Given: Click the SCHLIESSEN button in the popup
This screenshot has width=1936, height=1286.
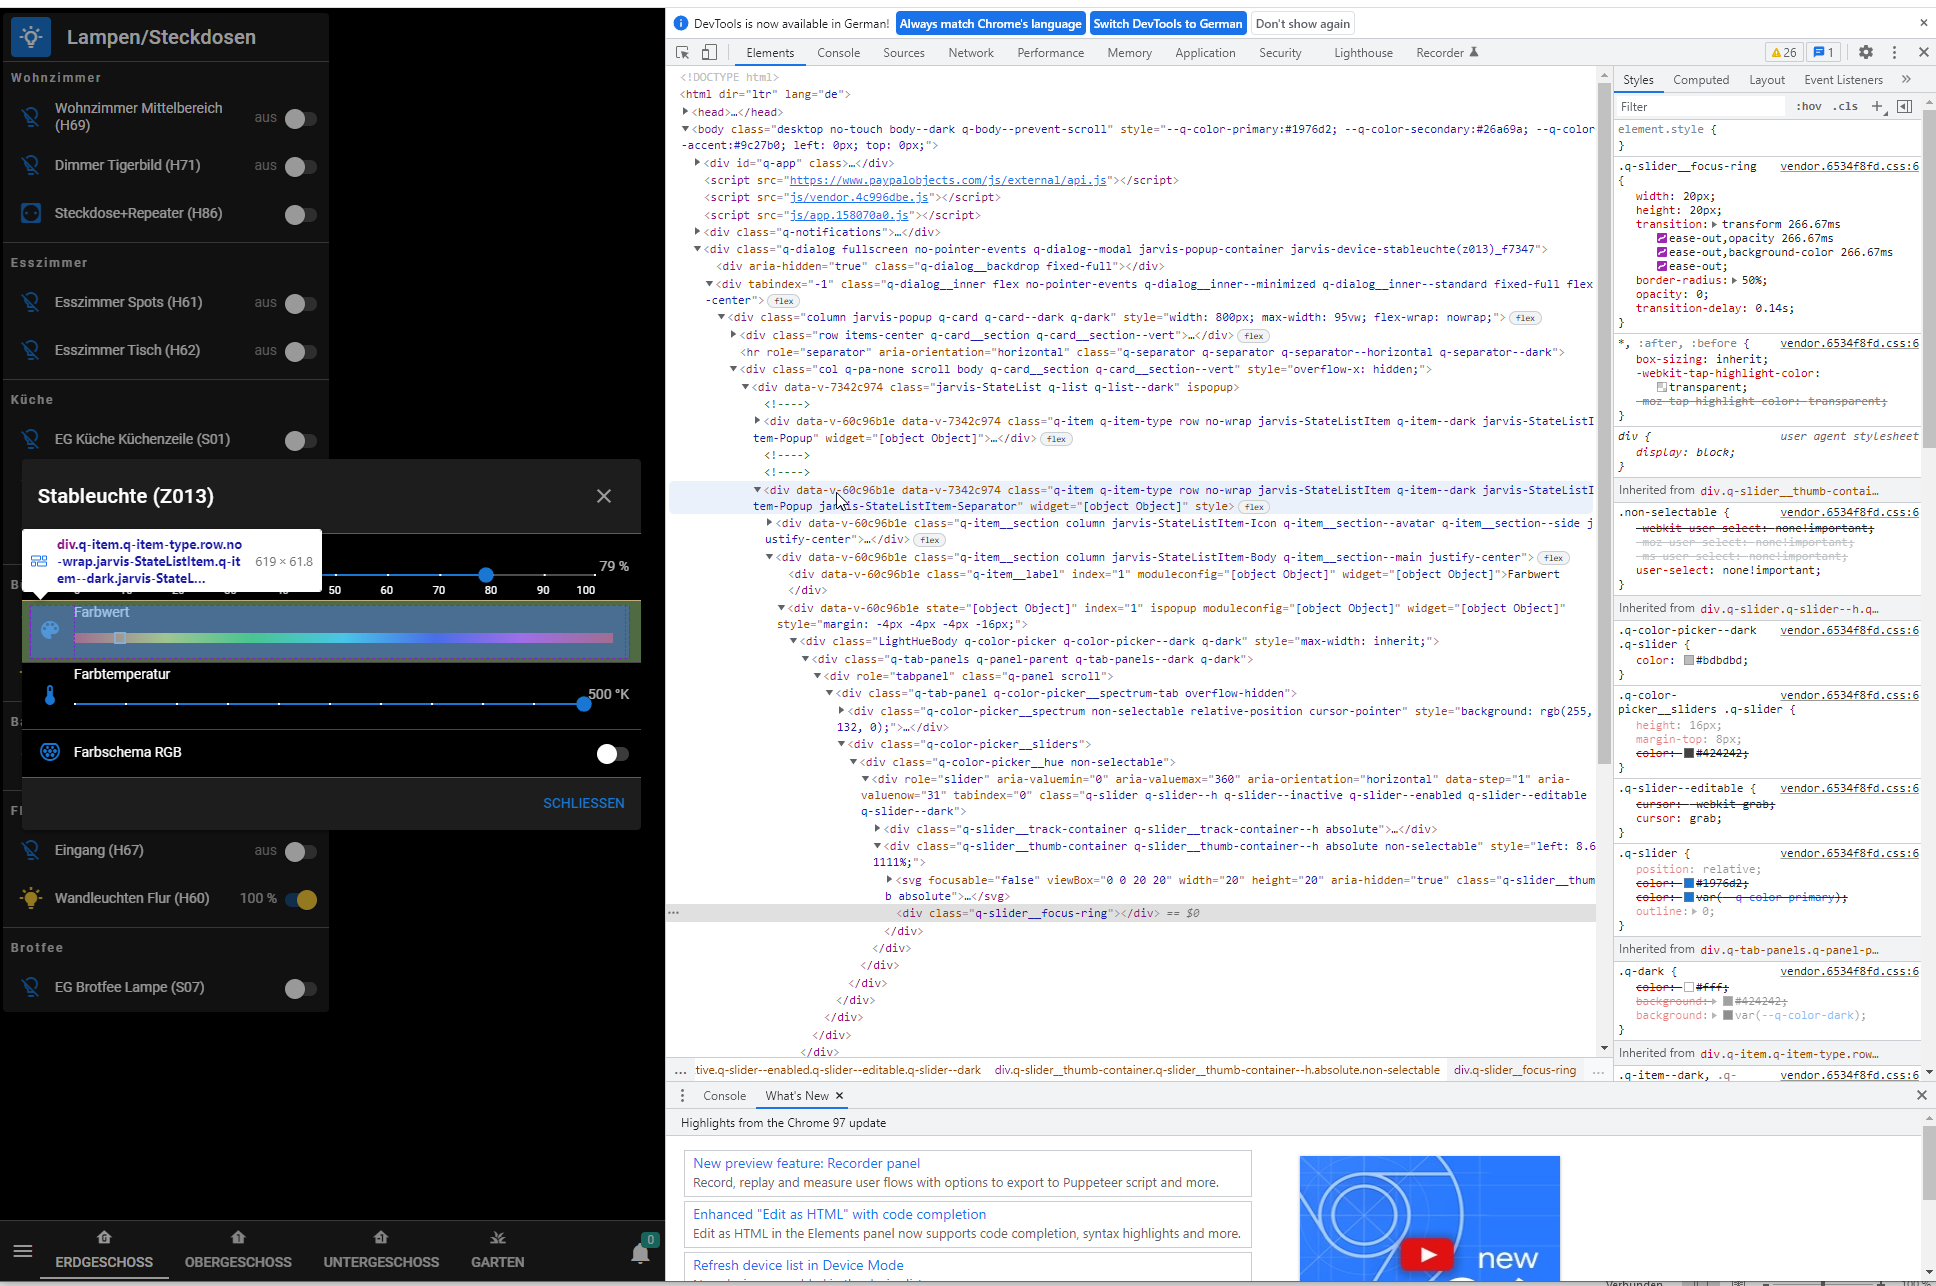Looking at the screenshot, I should (x=583, y=803).
